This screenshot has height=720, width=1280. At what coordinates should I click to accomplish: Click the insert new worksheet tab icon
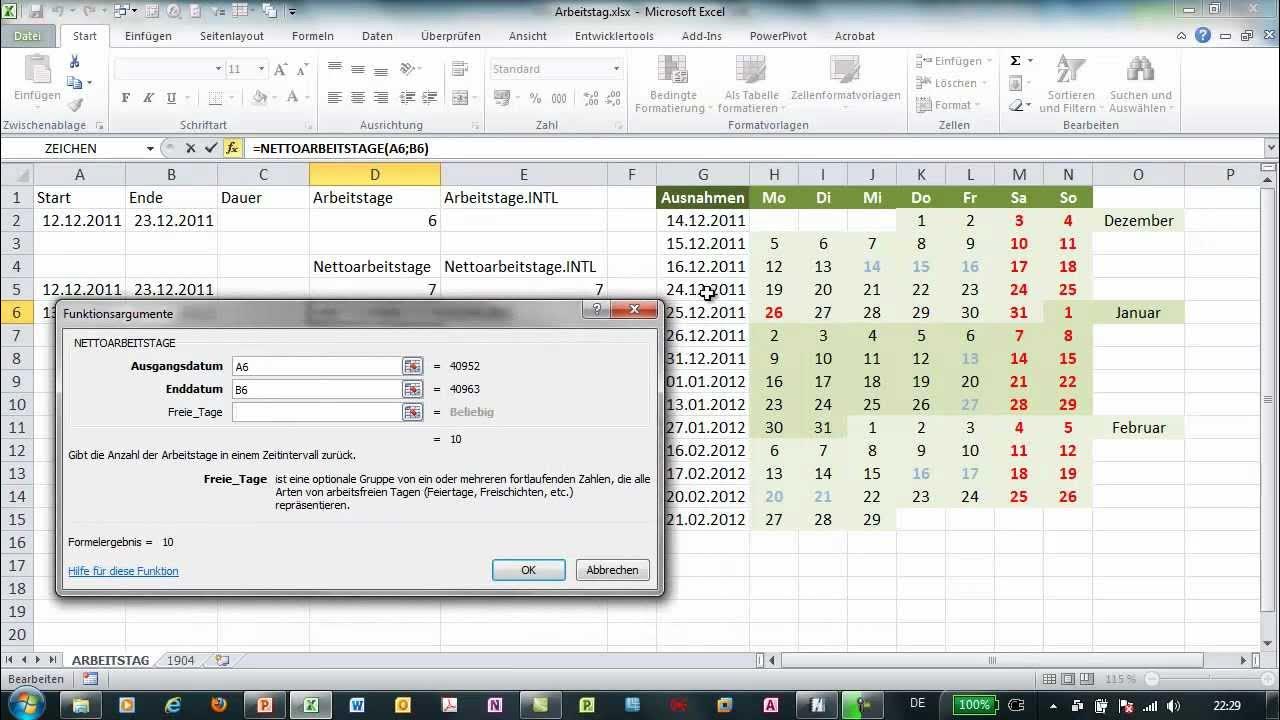[x=222, y=661]
